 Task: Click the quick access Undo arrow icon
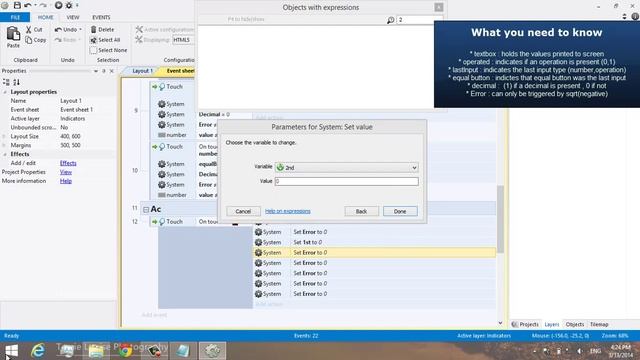tap(28, 5)
